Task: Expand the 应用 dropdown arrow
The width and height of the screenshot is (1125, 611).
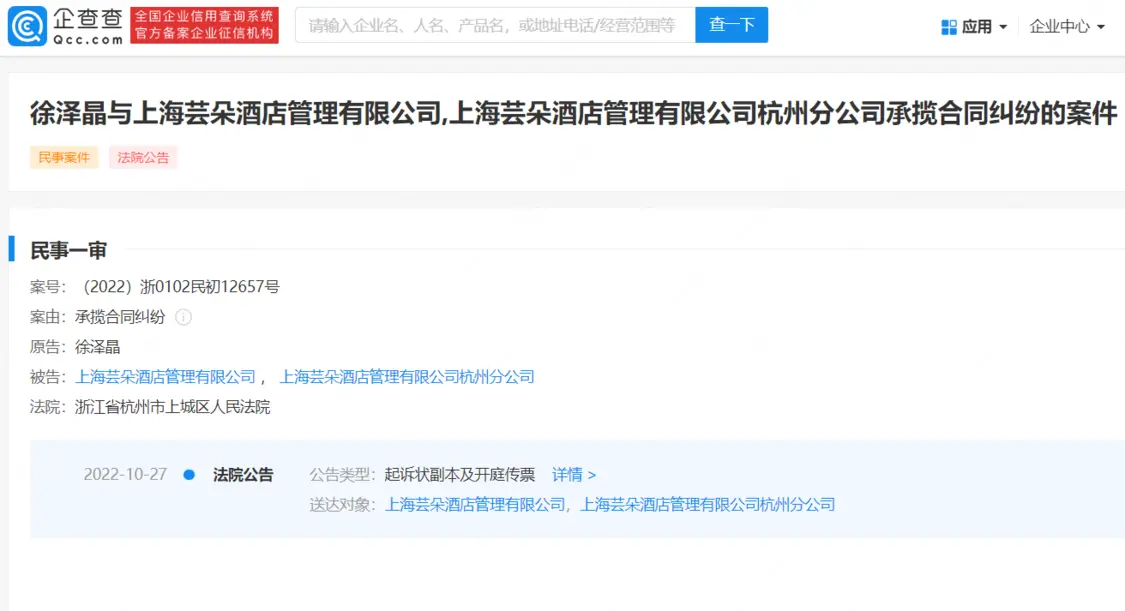Action: (1003, 27)
